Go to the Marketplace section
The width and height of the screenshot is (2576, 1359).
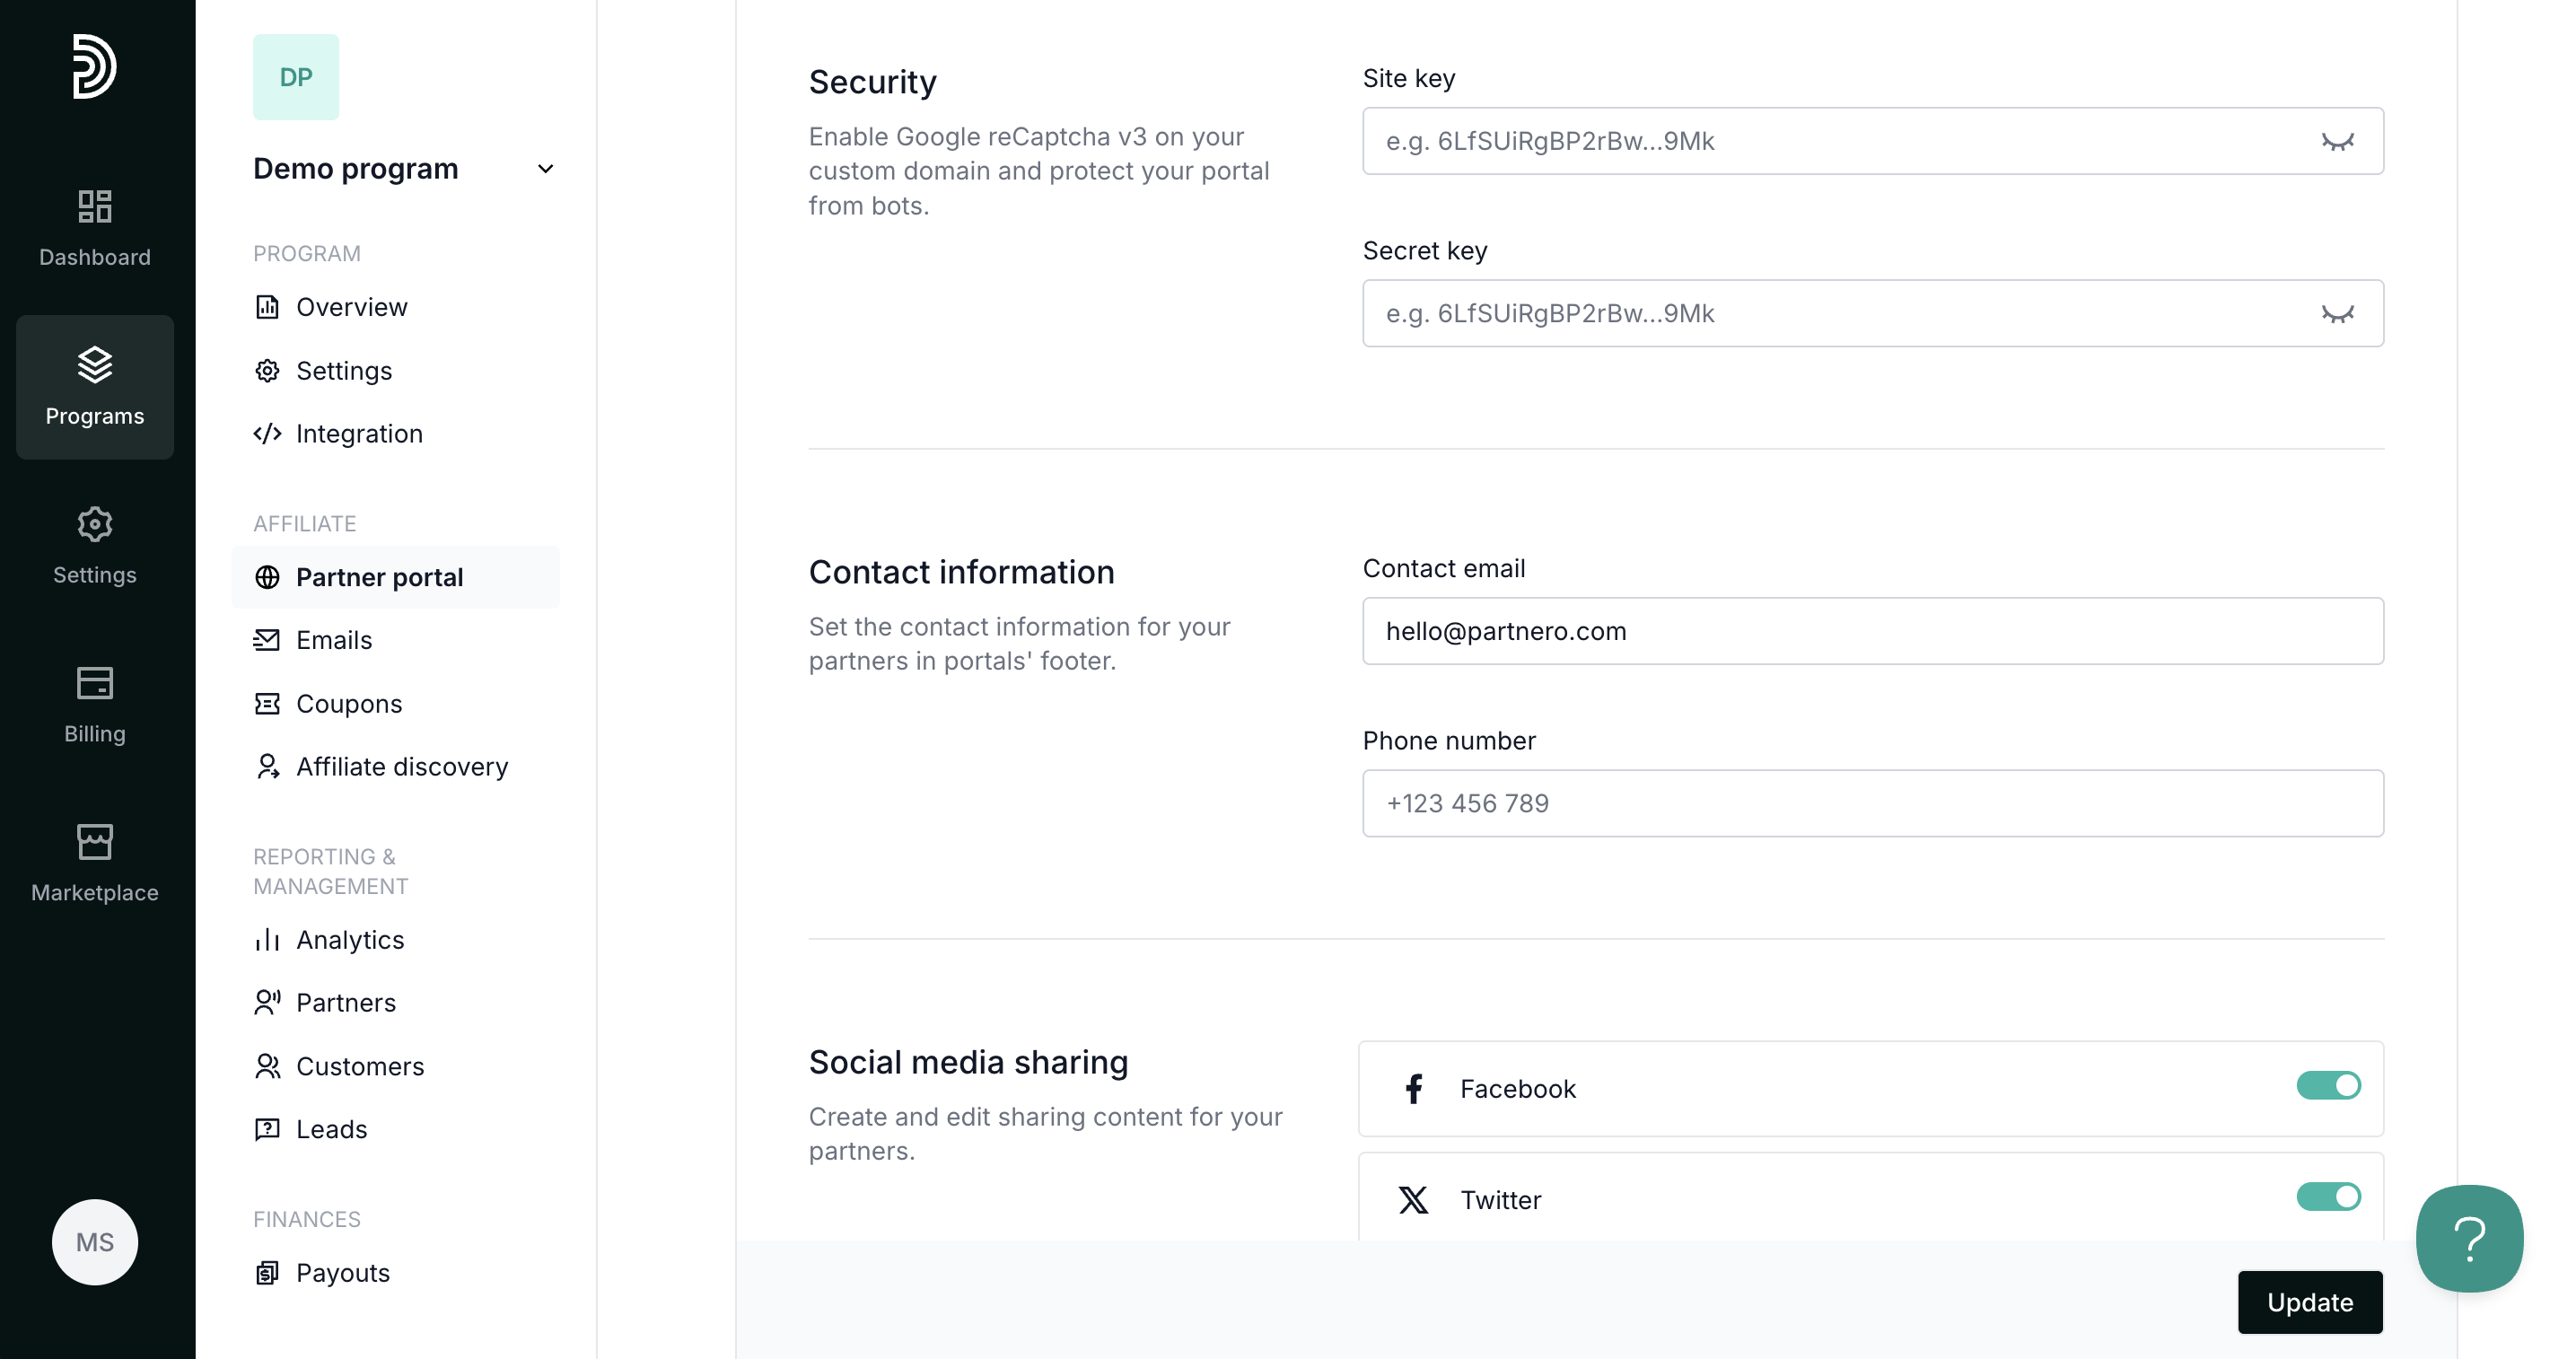pos(95,864)
